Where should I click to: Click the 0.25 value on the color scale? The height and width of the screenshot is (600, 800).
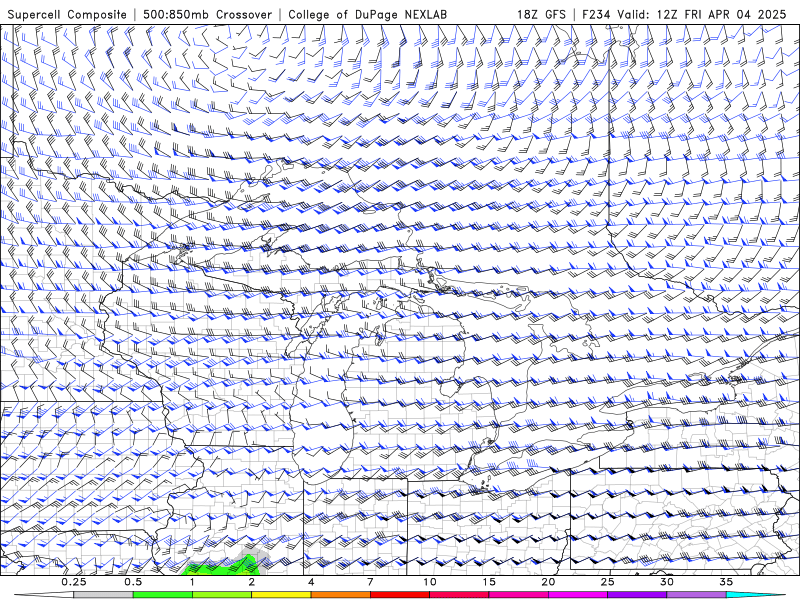(74, 582)
